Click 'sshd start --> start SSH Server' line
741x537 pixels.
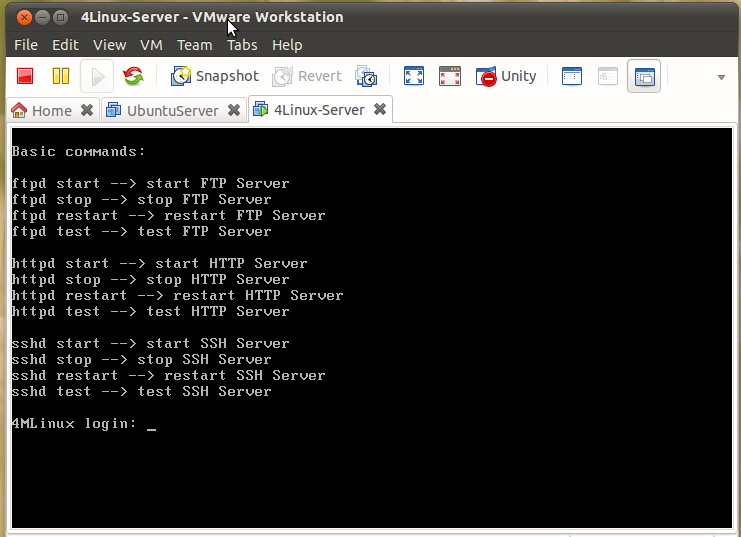[x=150, y=343]
